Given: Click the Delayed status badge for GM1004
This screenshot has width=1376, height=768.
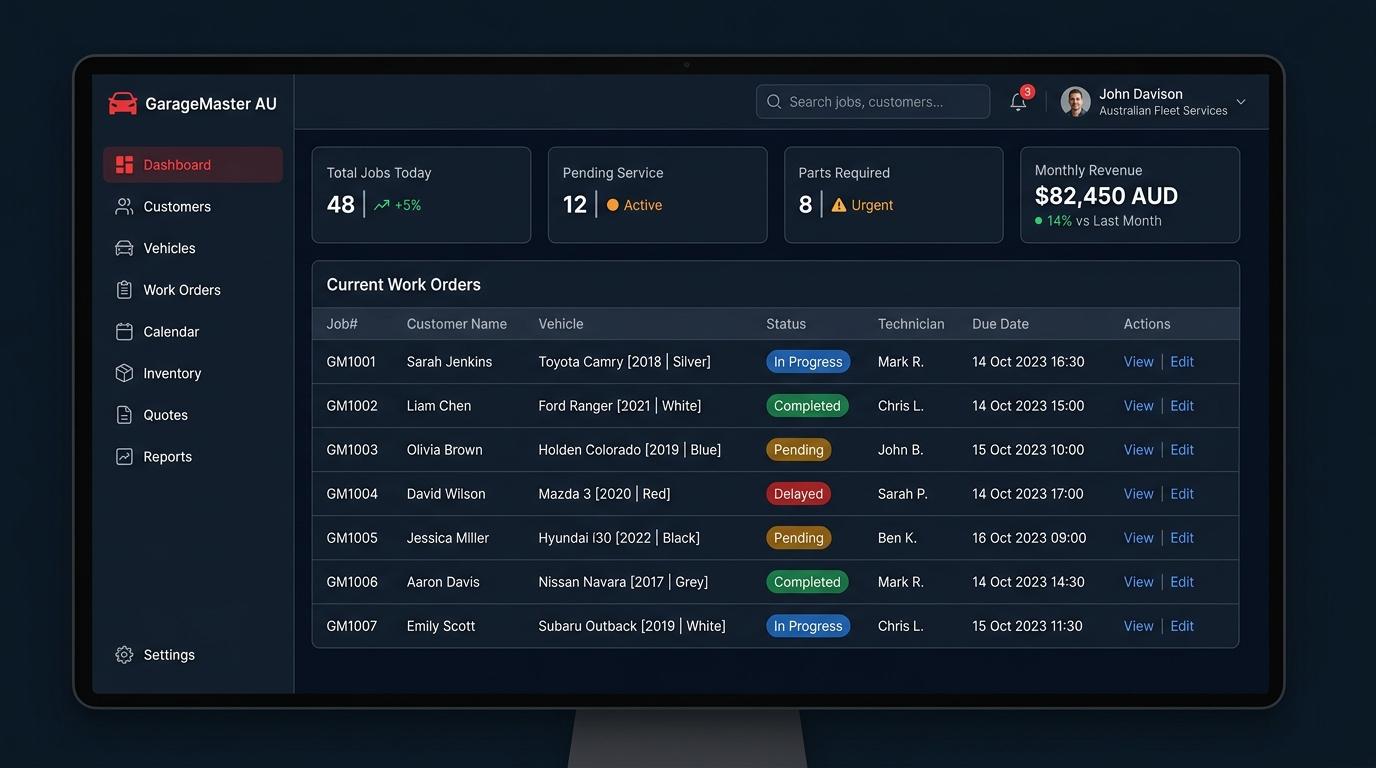Looking at the screenshot, I should 798,494.
